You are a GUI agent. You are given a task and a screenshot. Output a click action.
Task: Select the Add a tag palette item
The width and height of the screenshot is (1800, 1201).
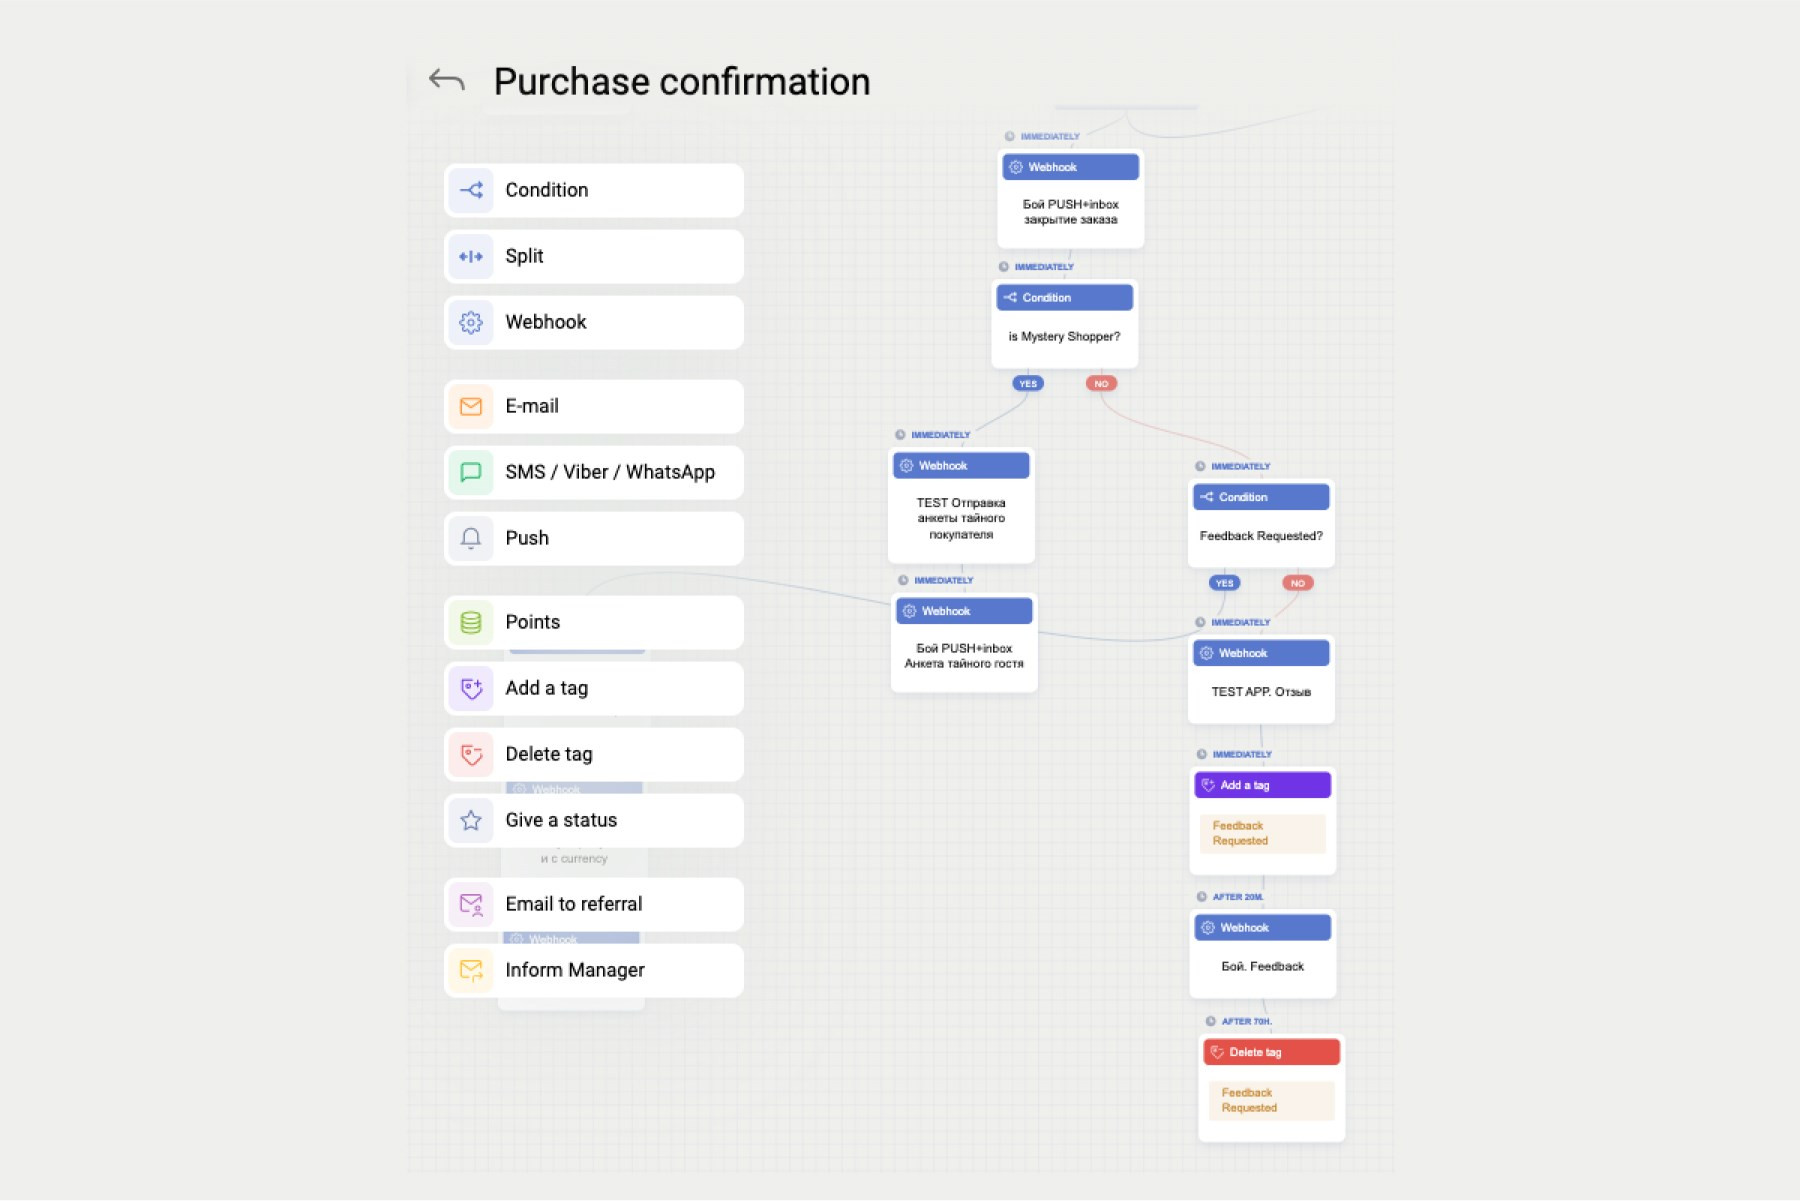coord(594,689)
